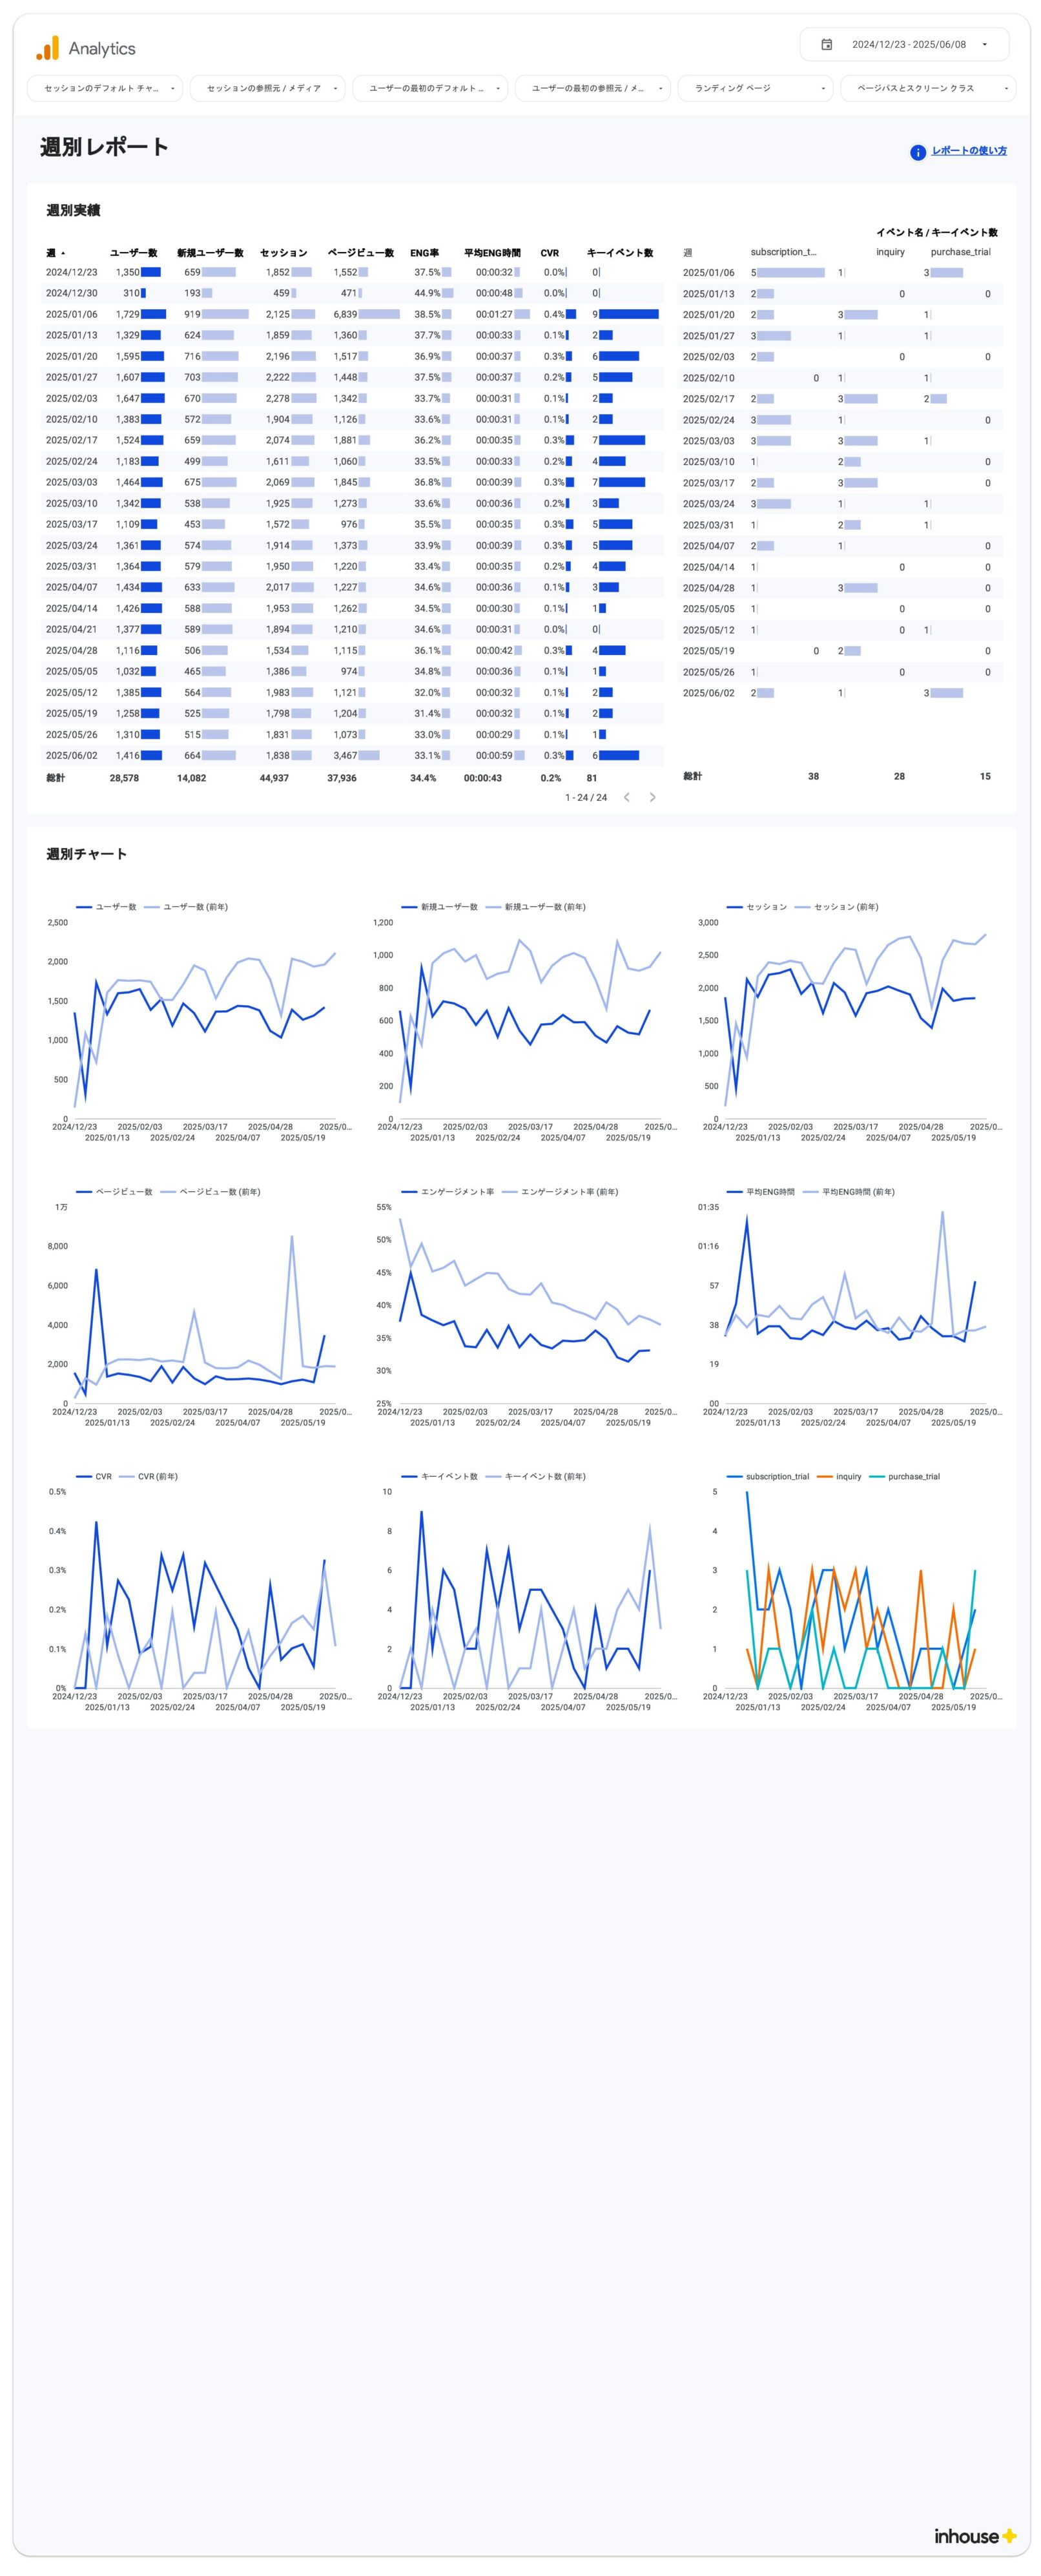Go to previous page of weekly table
Screen dimensions: 1041x2576
coord(626,797)
